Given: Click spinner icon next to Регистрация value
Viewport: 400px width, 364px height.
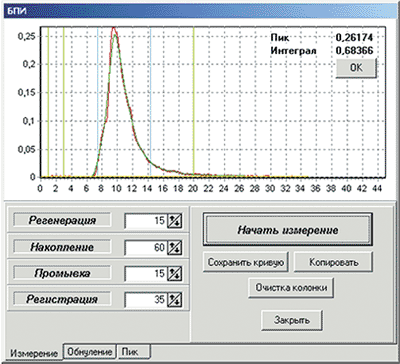Looking at the screenshot, I should (174, 300).
